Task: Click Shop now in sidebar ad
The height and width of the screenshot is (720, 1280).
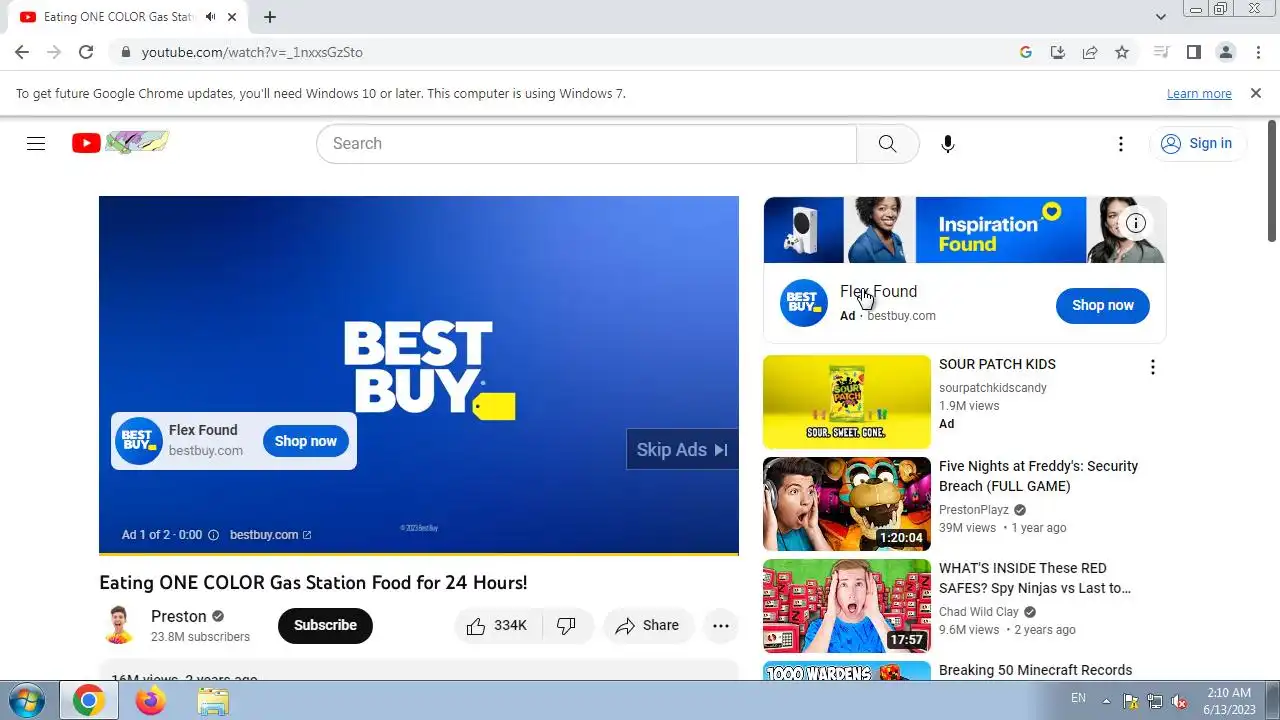Action: (1103, 305)
